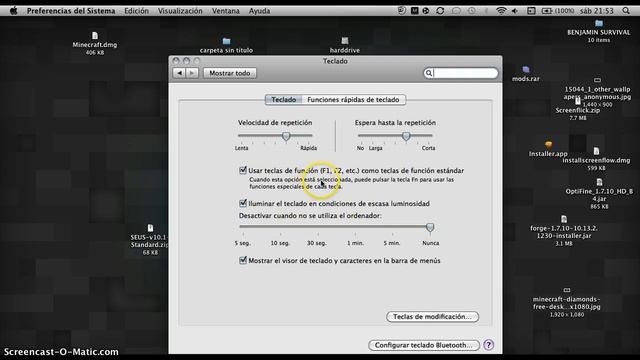
Task: Select the installscreenflow.dmg file
Action: [x=596, y=159]
